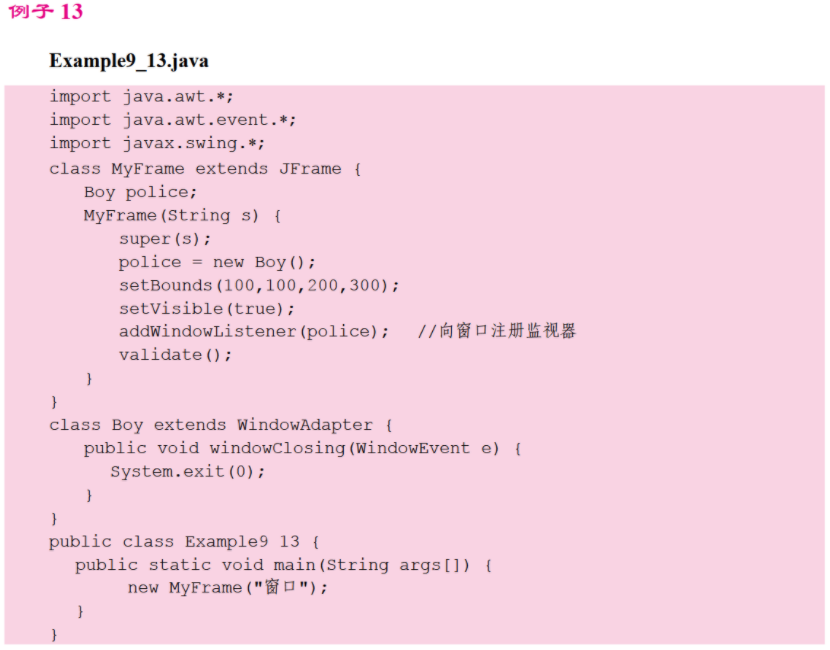Click the "police = new Boy();" line

[x=216, y=262]
